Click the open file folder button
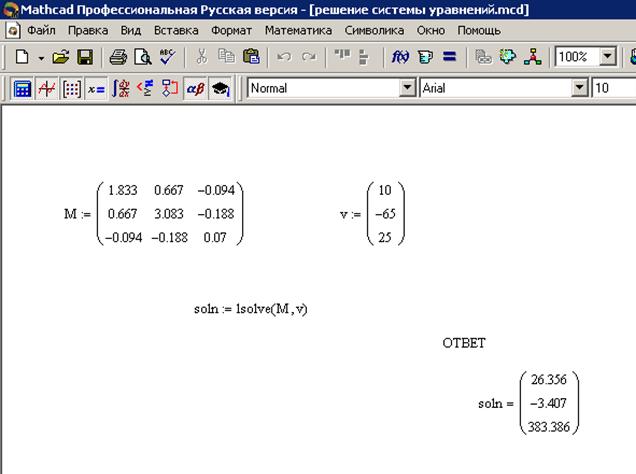Screen dimensions: 636x474 tap(61, 57)
